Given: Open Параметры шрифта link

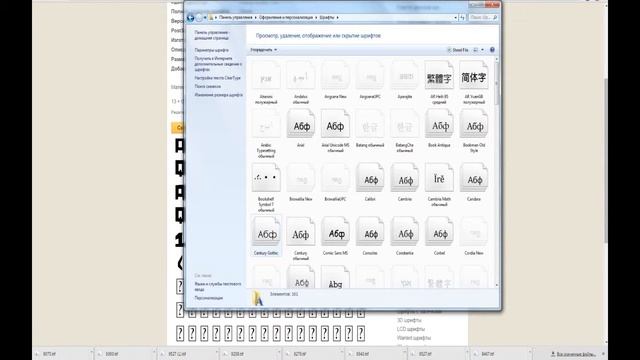Looking at the screenshot, I should click(x=211, y=50).
